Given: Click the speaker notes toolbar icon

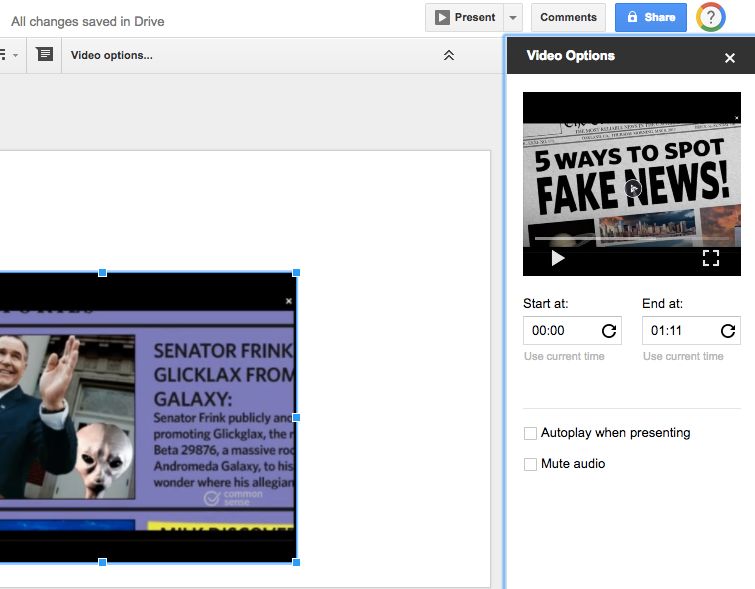Looking at the screenshot, I should click(x=44, y=54).
